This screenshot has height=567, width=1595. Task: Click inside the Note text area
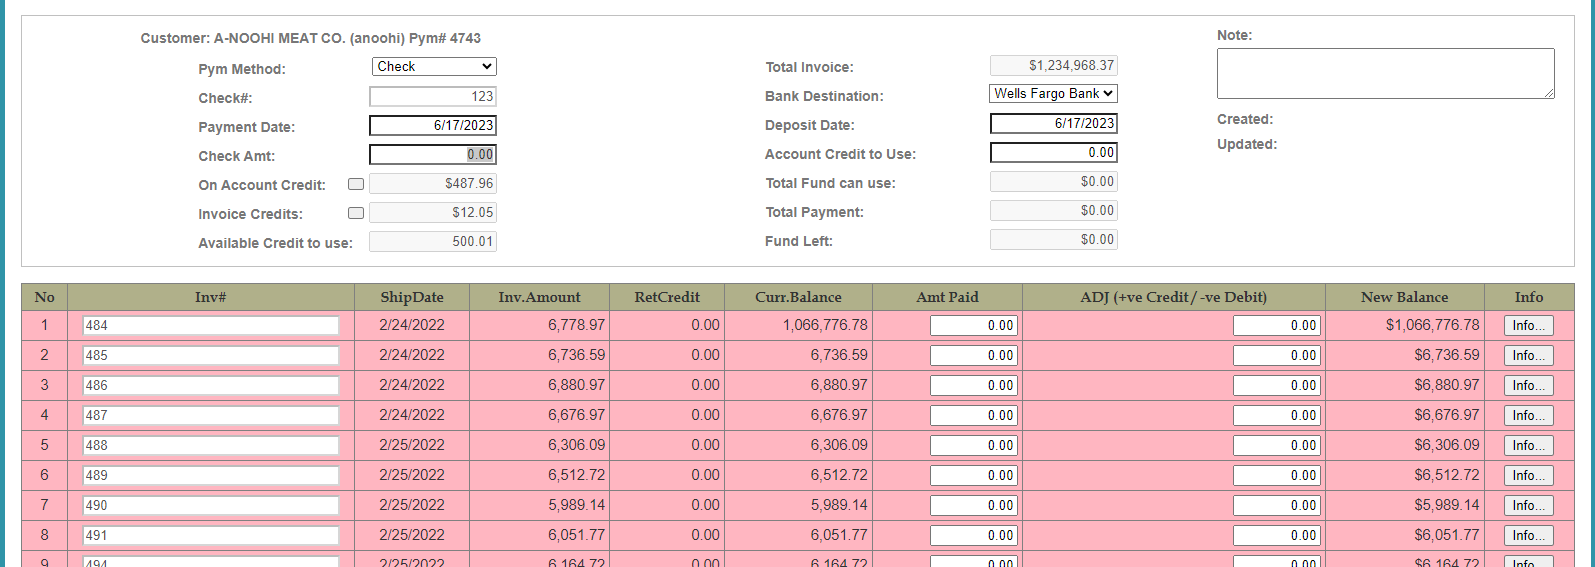pos(1384,74)
